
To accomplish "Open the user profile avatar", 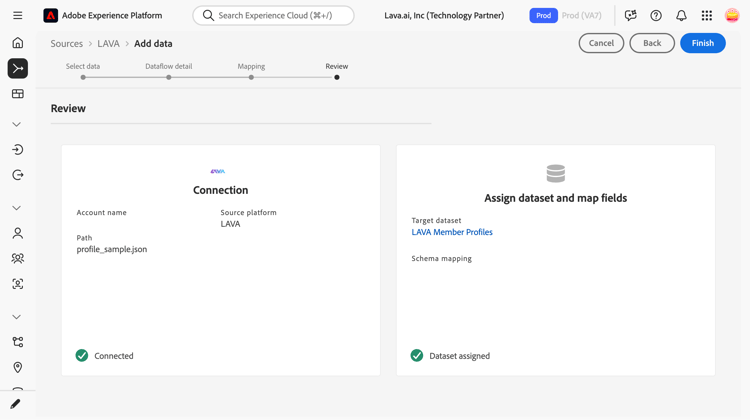I will coord(732,15).
